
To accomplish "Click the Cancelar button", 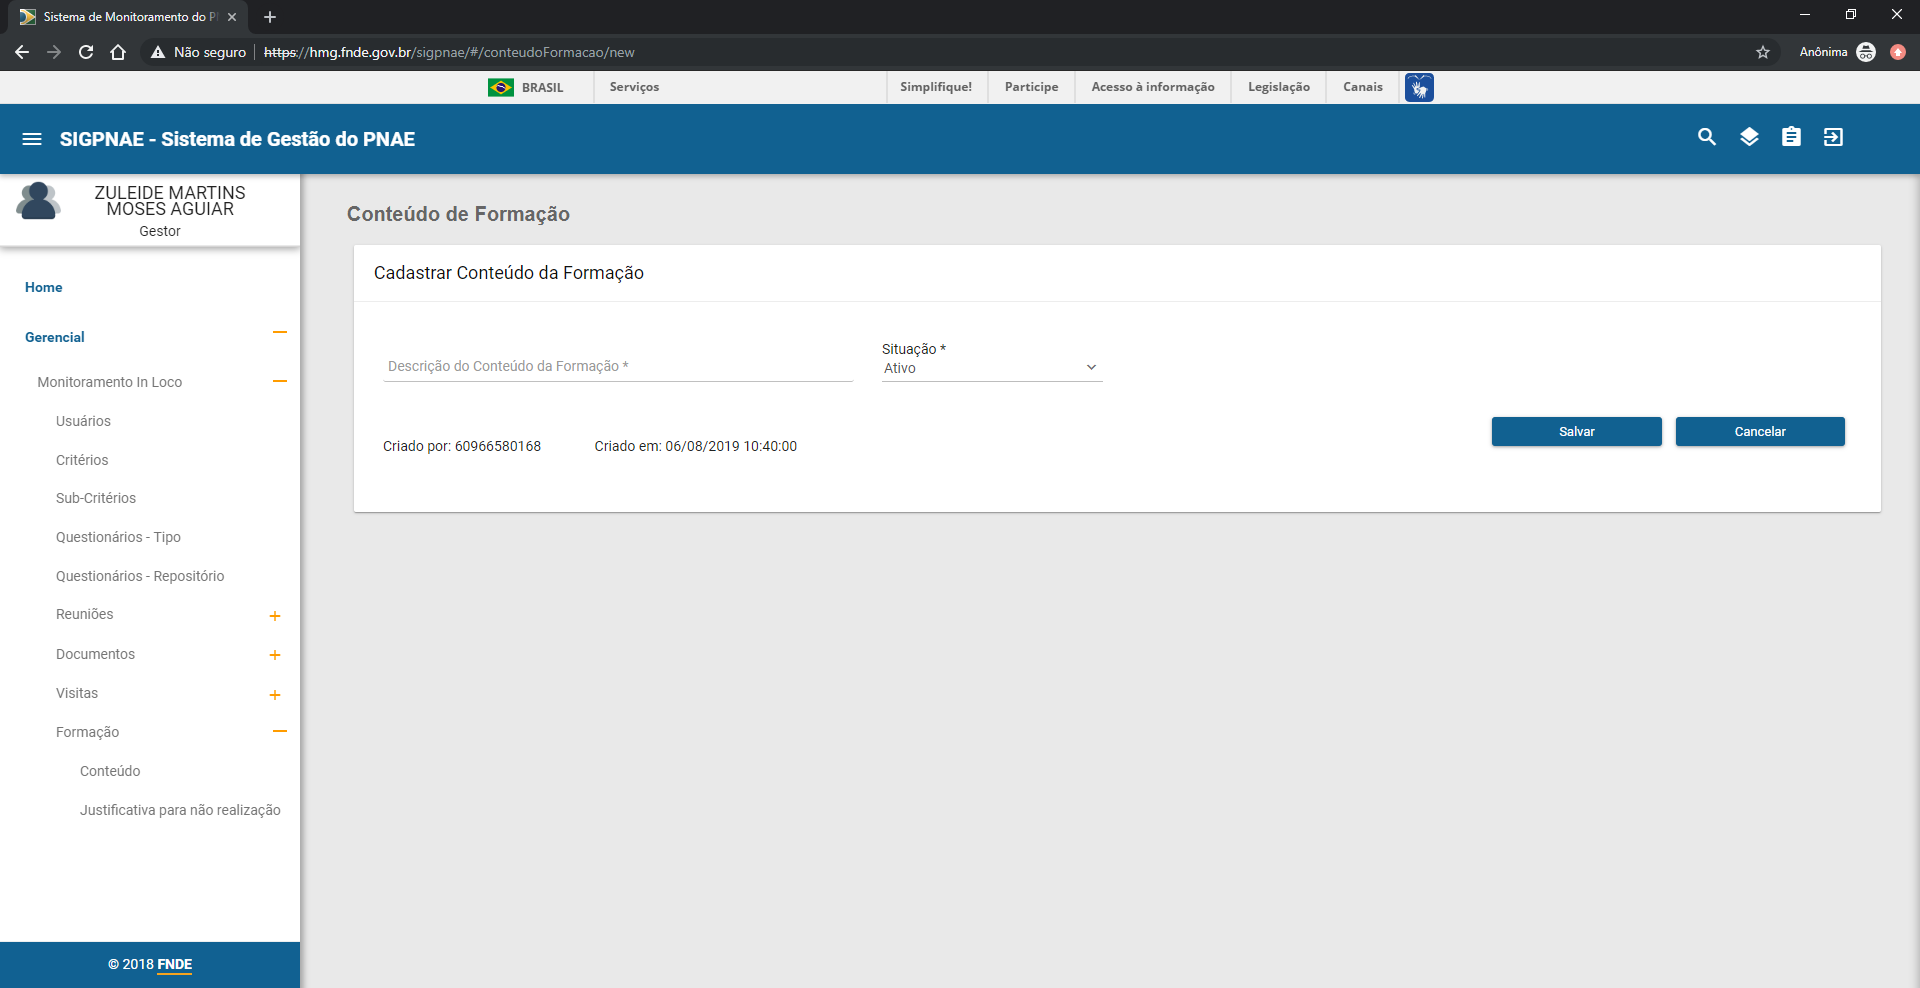I will [1759, 432].
